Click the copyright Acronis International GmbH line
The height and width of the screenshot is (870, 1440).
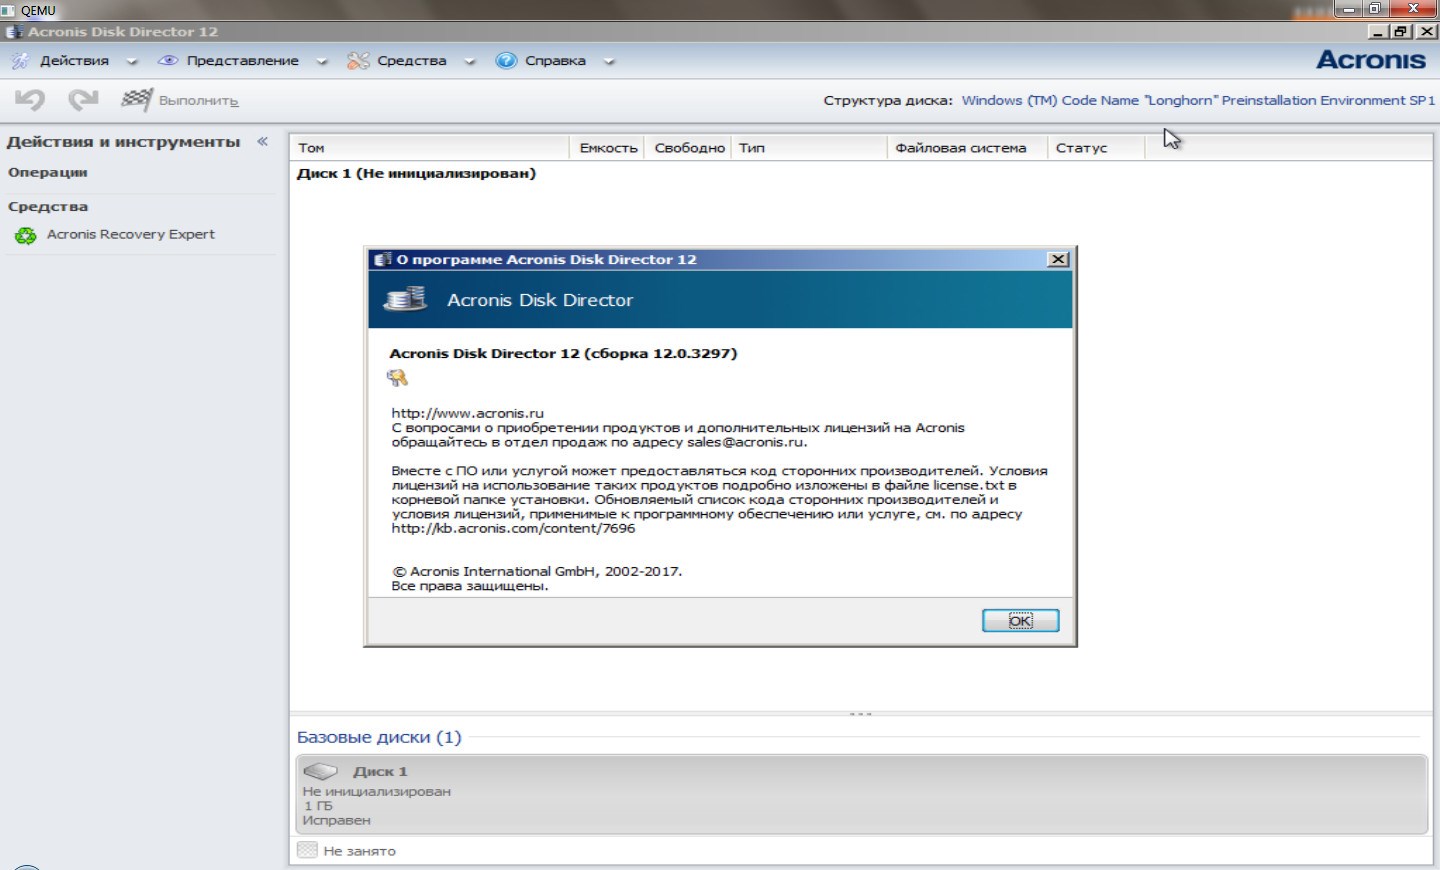pos(537,571)
